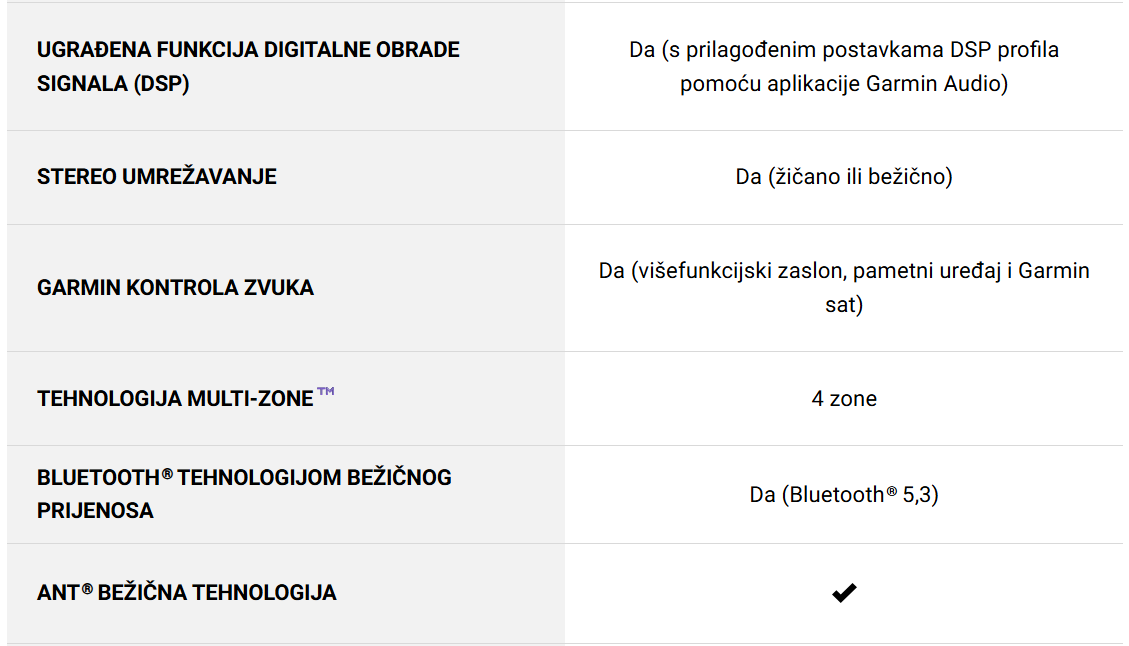Click the word 'sat)' in Garmin control value
1129x646 pixels.
tap(844, 305)
